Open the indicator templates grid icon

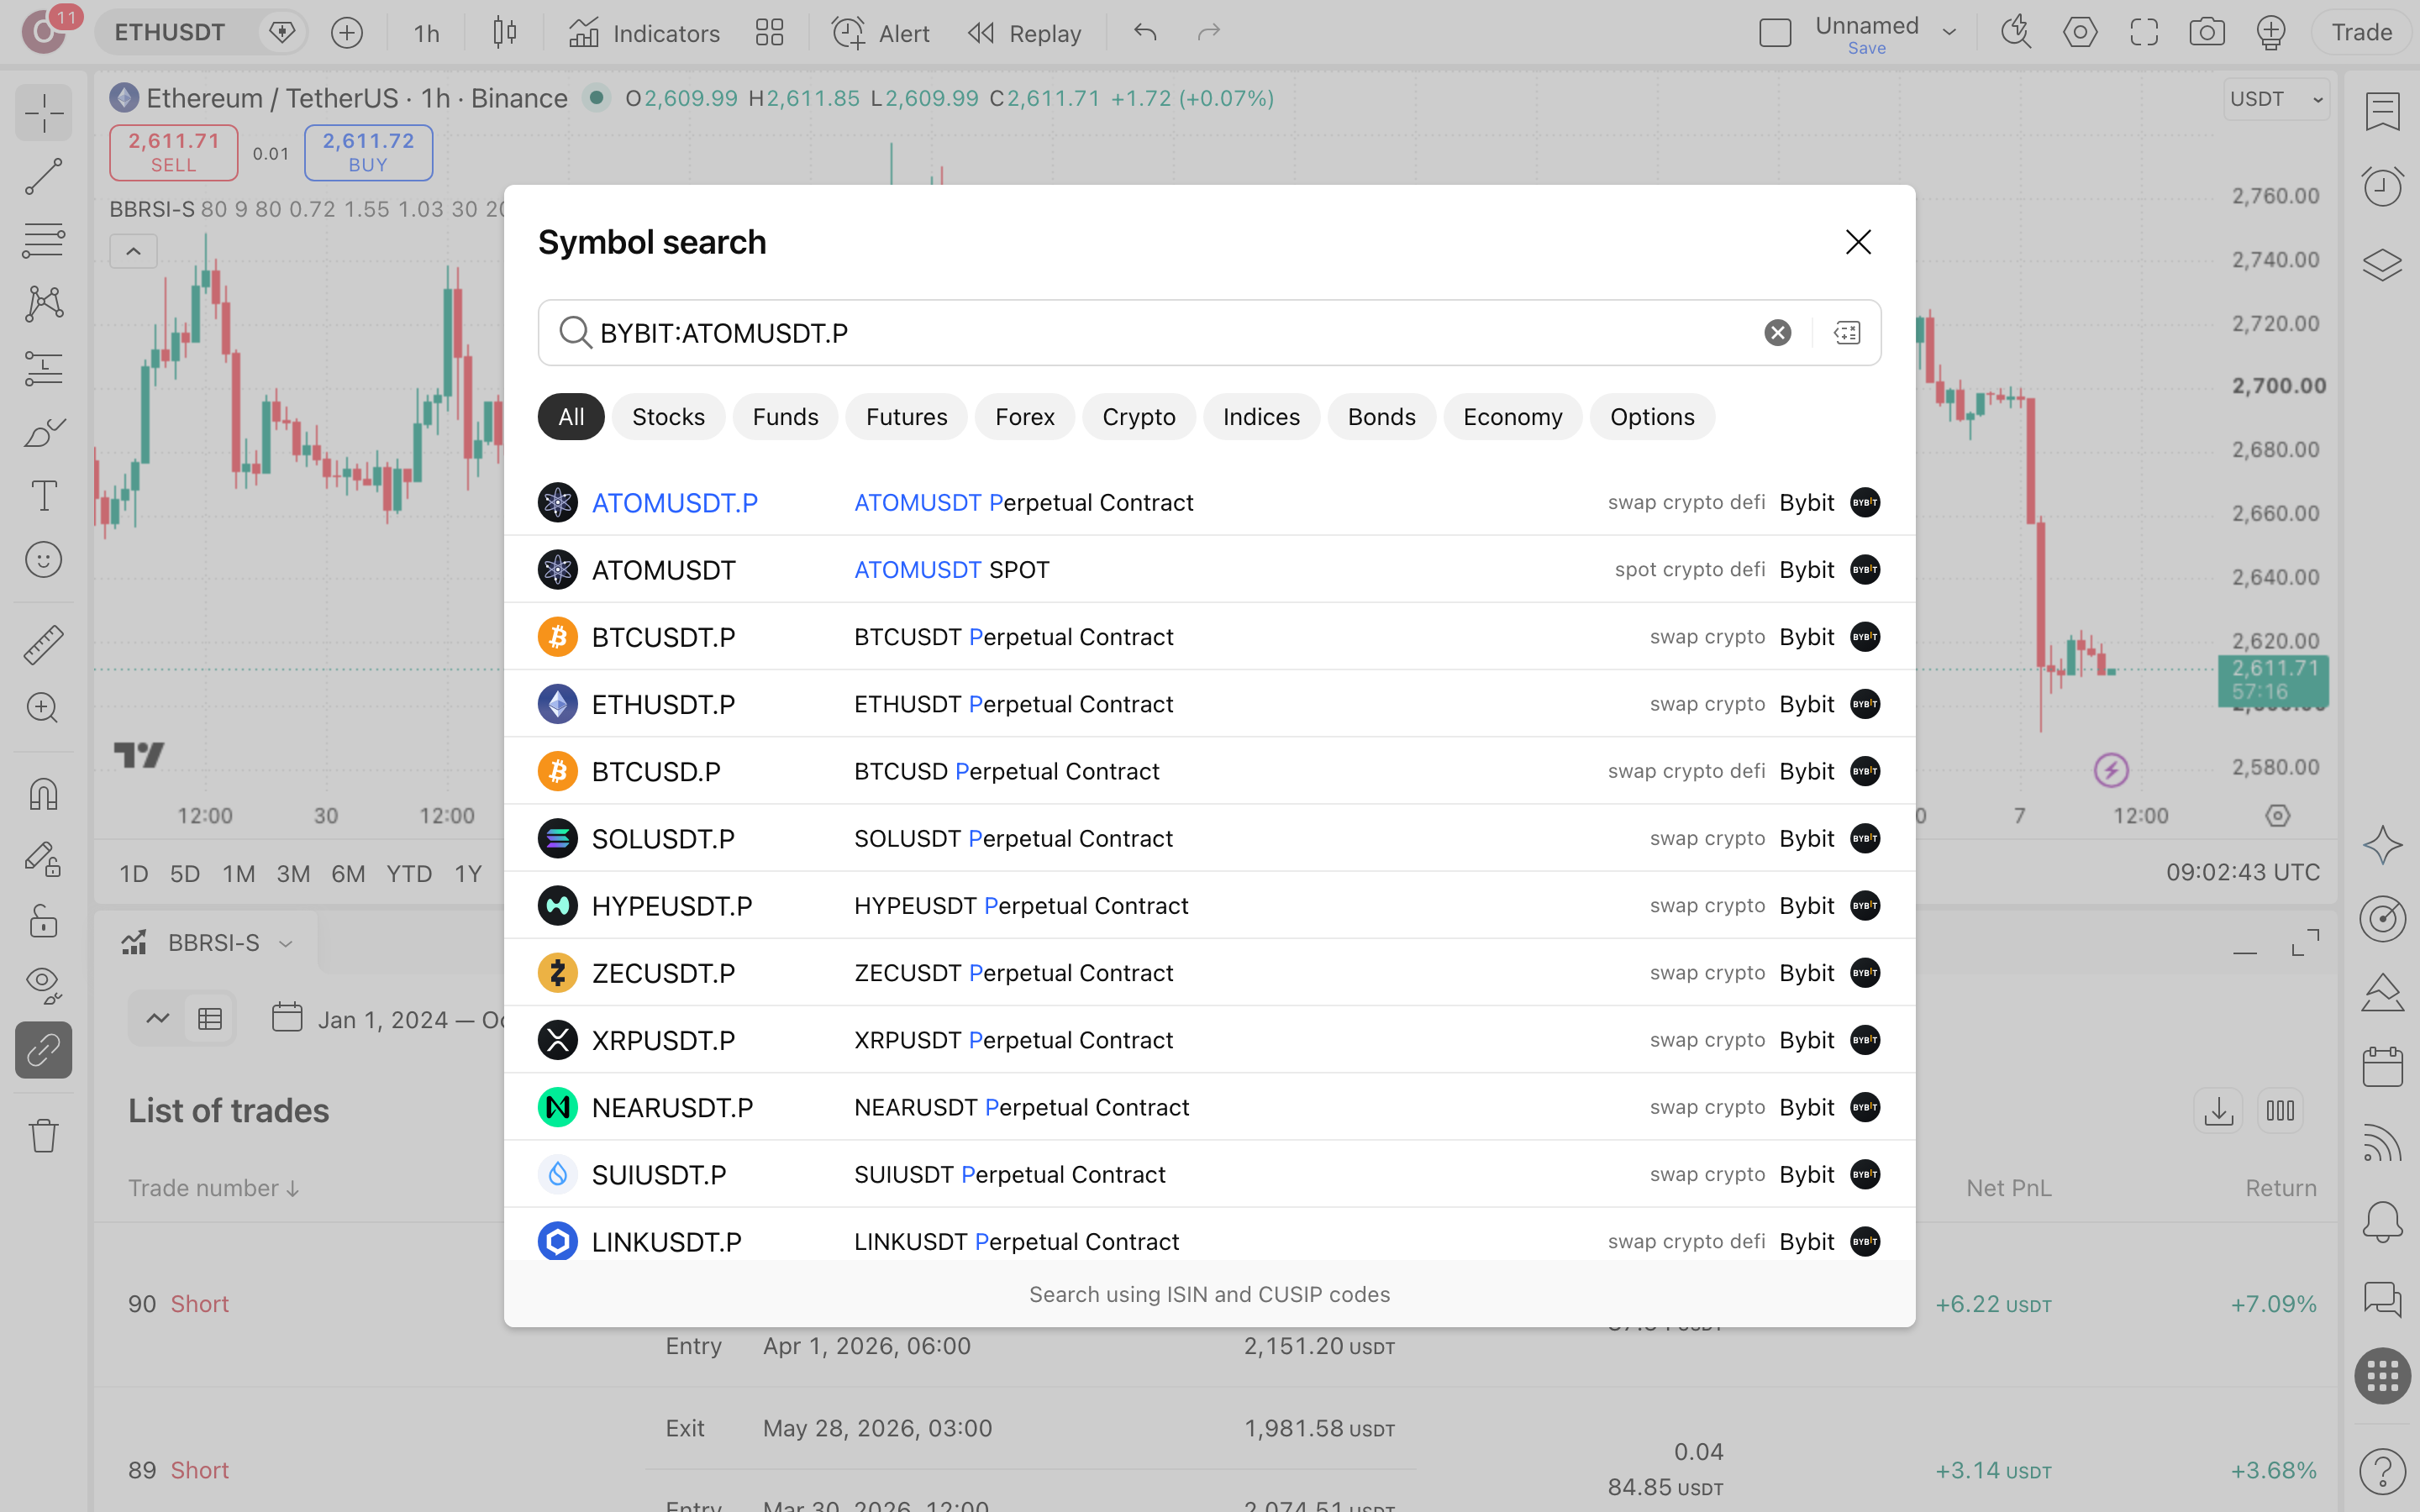769,33
